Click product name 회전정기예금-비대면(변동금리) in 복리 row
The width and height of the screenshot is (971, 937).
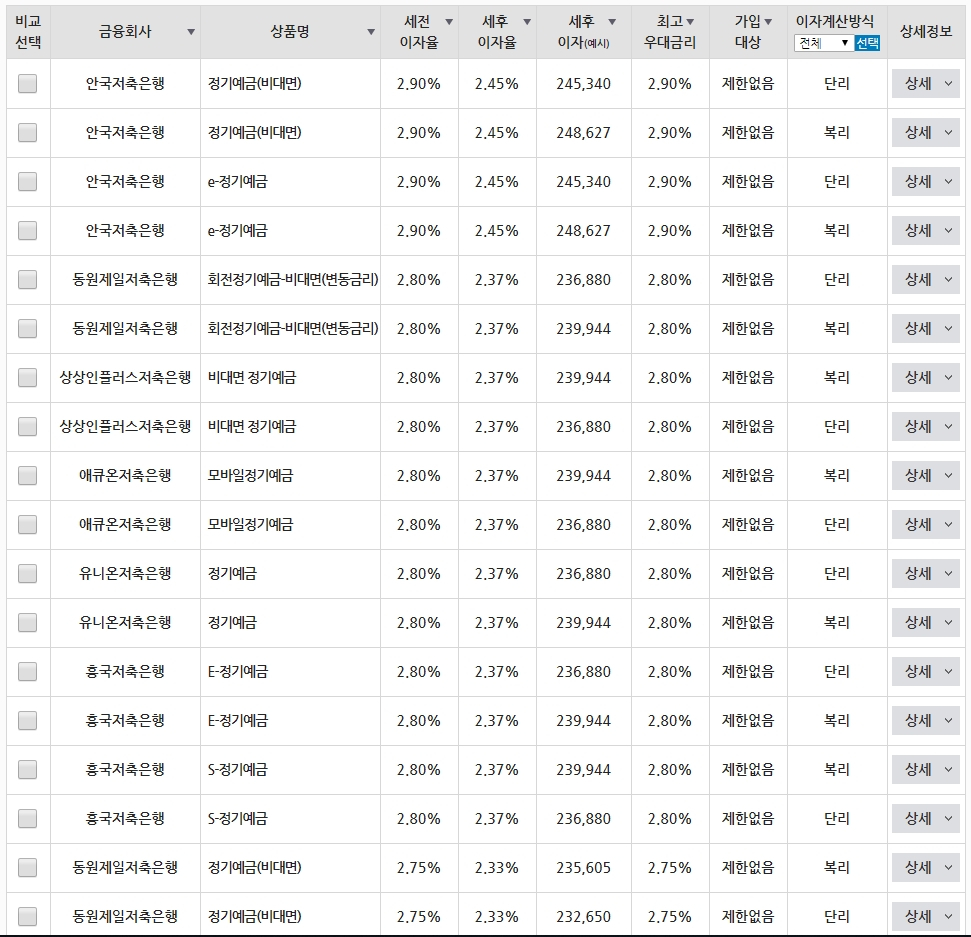click(x=293, y=328)
